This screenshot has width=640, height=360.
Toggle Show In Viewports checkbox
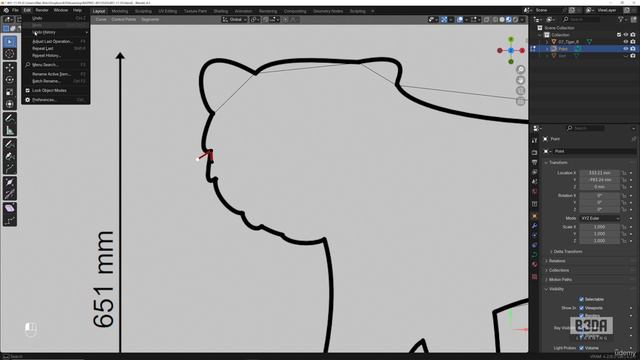(x=582, y=308)
